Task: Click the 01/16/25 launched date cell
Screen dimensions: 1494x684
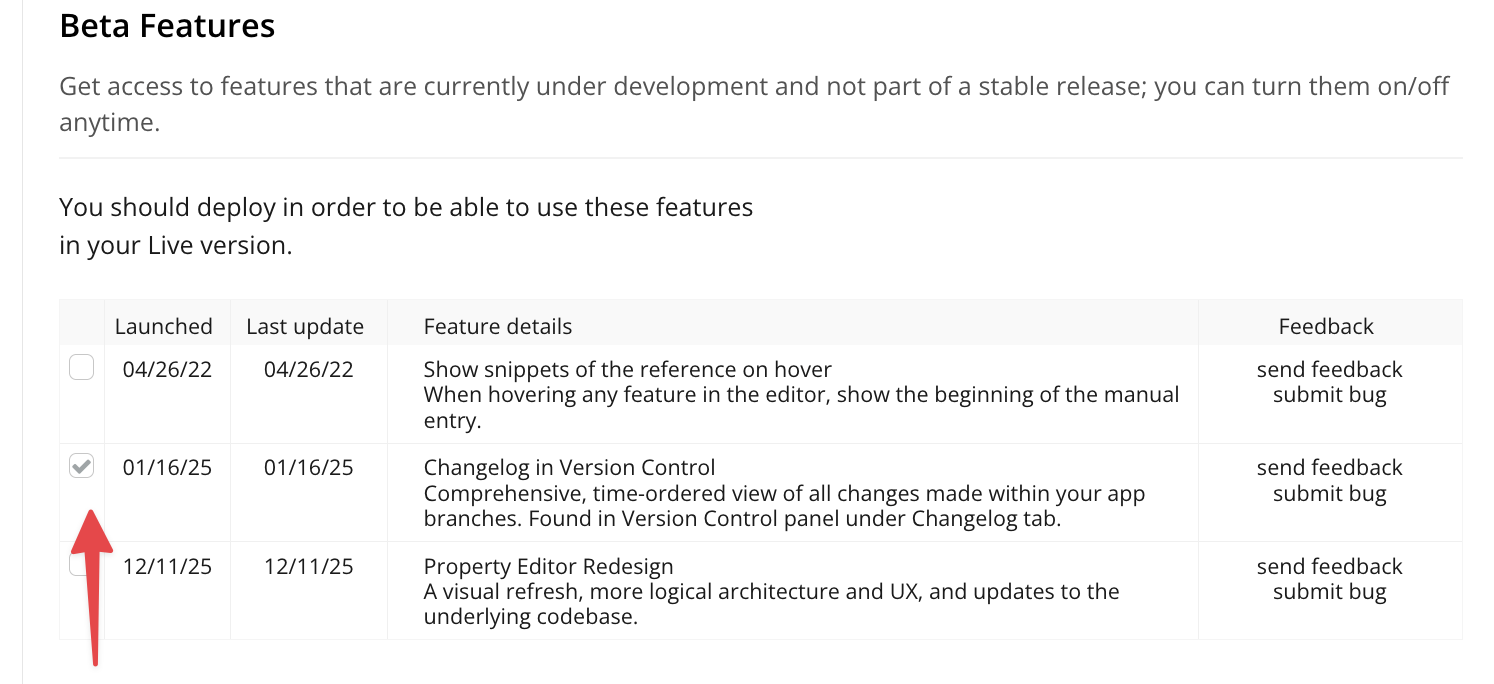Action: [167, 467]
